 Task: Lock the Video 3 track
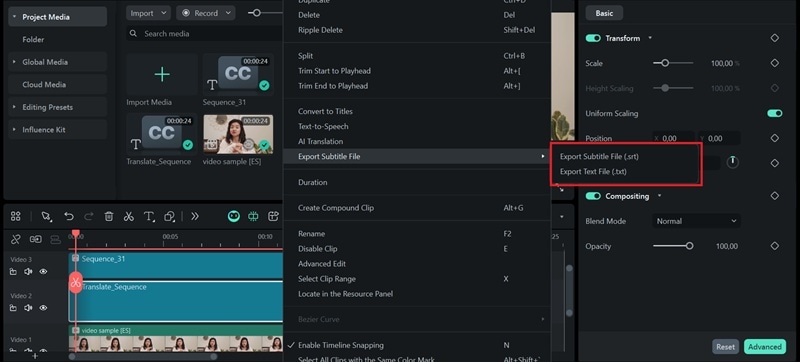pos(13,272)
